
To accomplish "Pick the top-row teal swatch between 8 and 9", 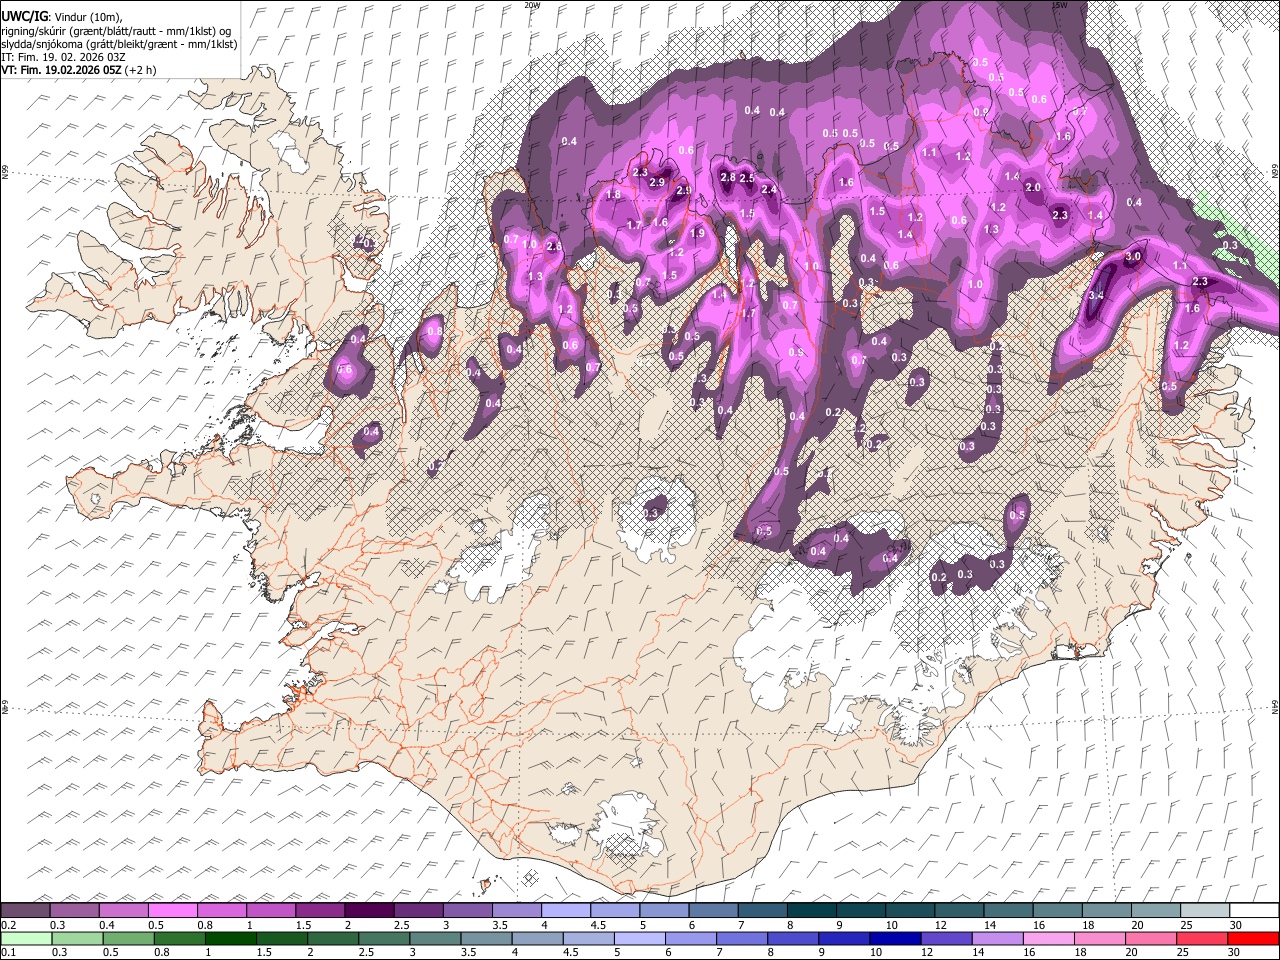I will coord(812,910).
